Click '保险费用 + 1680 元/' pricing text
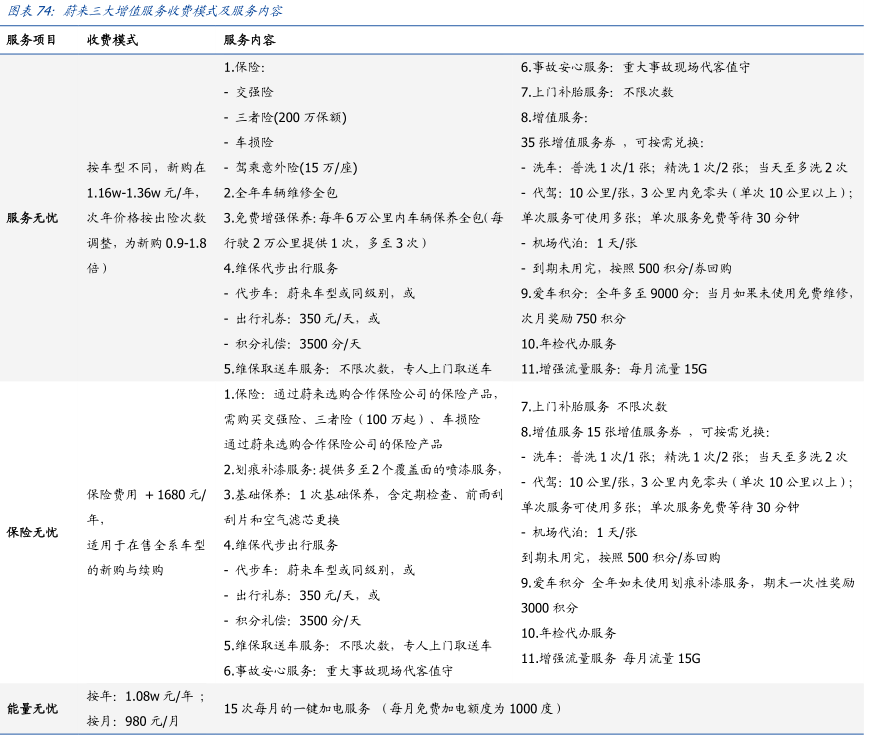 (146, 494)
